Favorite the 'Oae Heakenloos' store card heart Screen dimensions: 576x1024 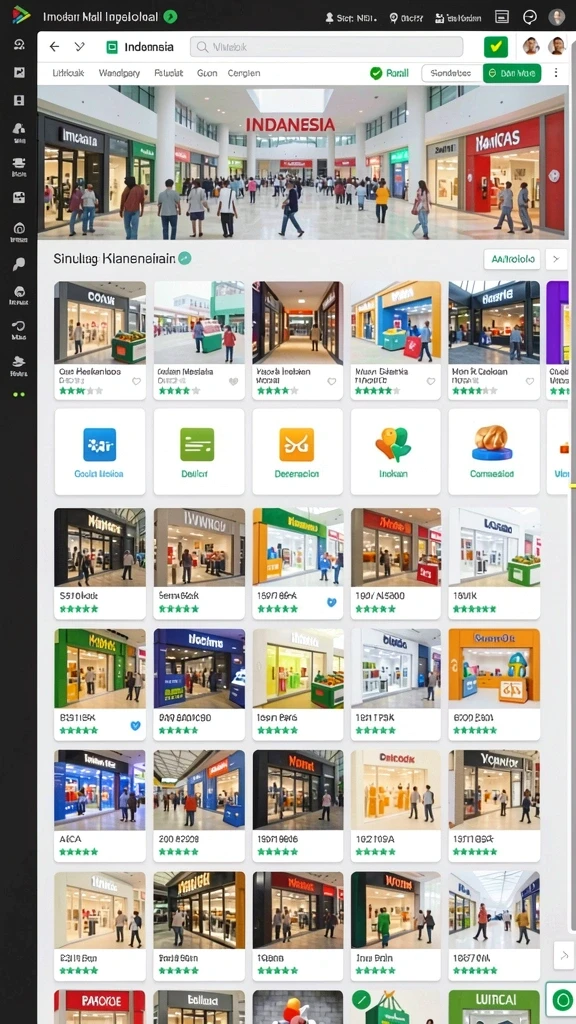coord(136,381)
